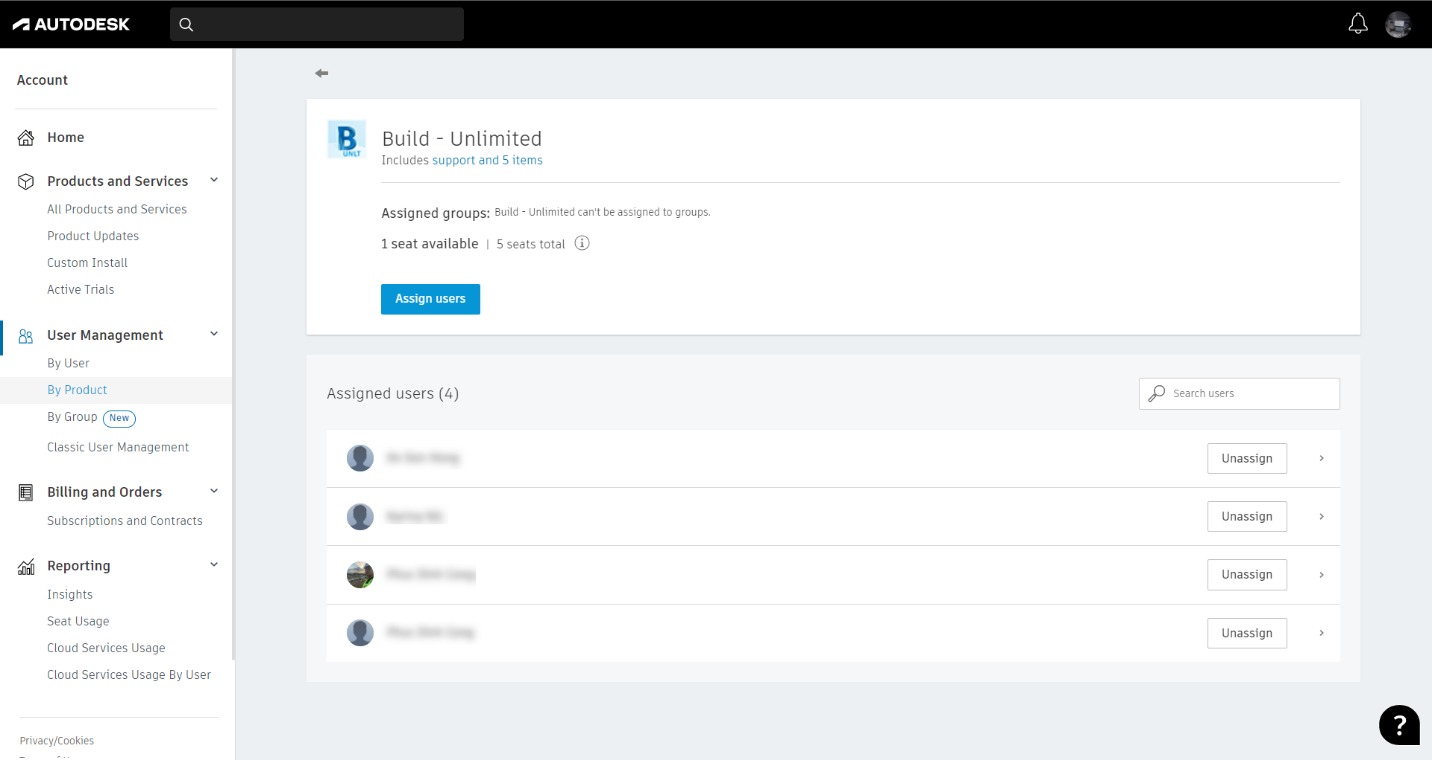The height and width of the screenshot is (760, 1432).
Task: Open Custom Install in the sidebar
Action: (x=87, y=263)
